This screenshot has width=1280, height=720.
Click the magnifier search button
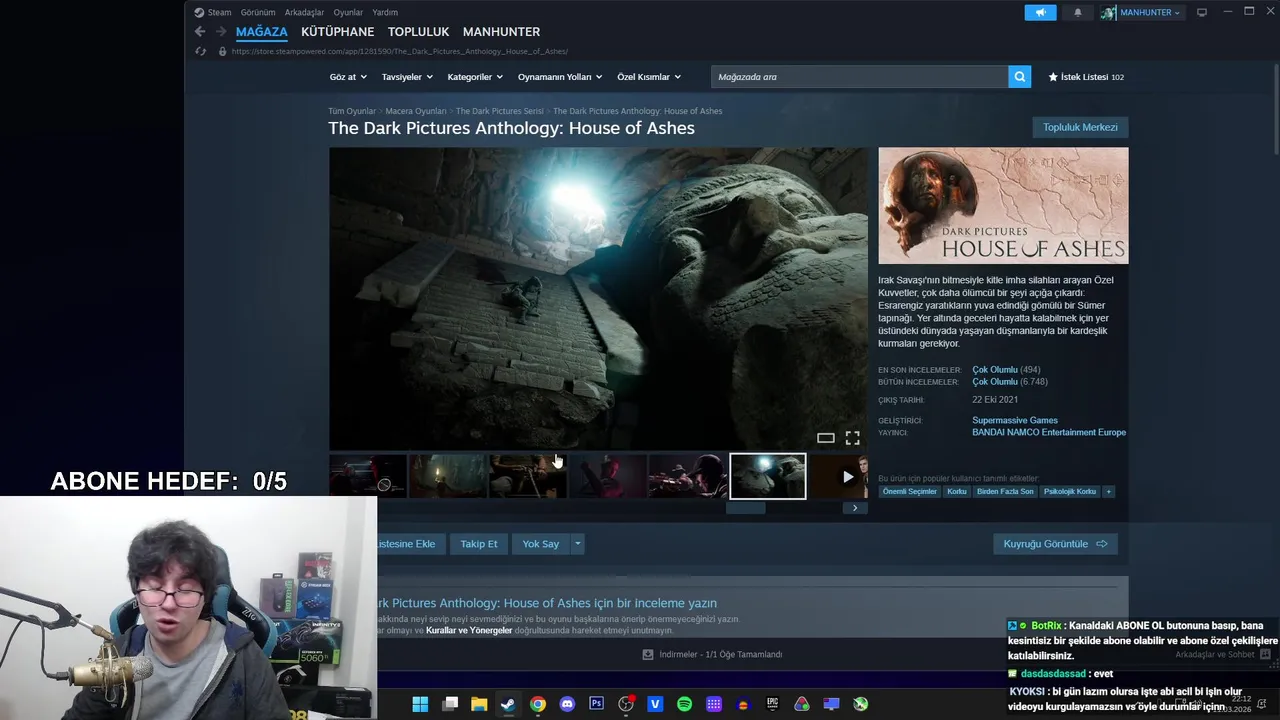pos(1019,77)
